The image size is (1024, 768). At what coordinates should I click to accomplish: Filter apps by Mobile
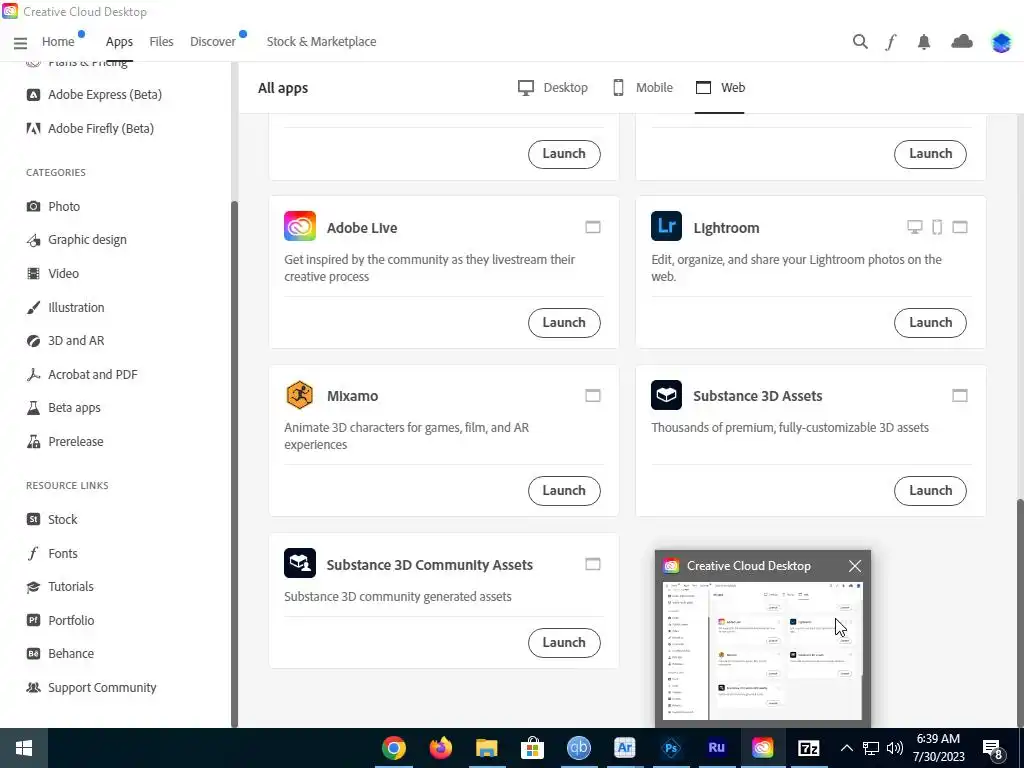pos(643,88)
